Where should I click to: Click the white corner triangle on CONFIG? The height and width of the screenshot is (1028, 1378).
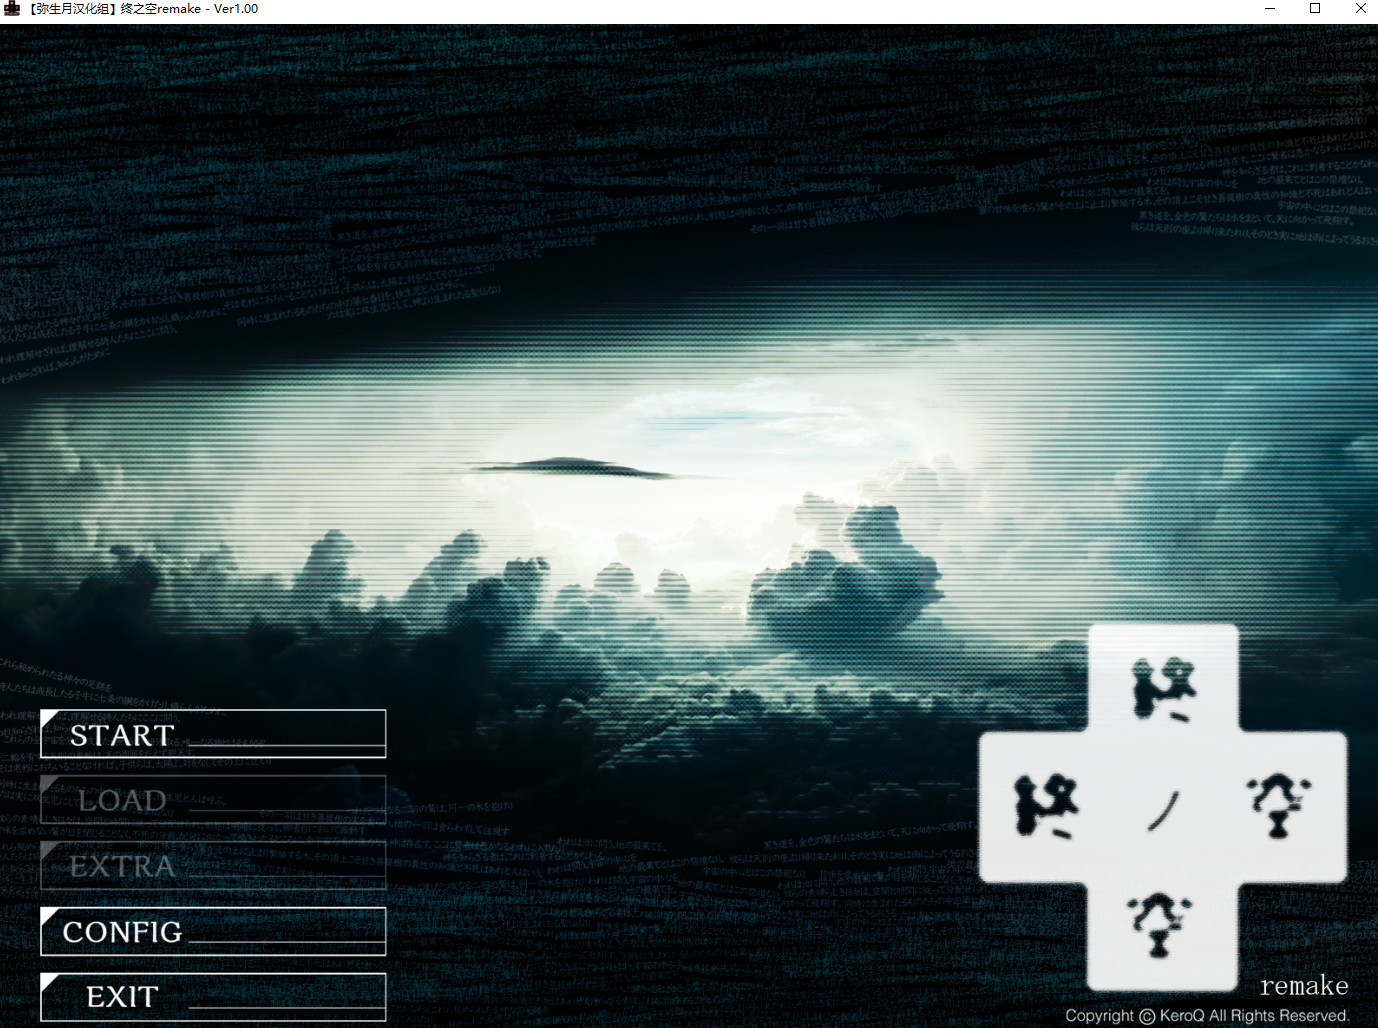tap(49, 915)
